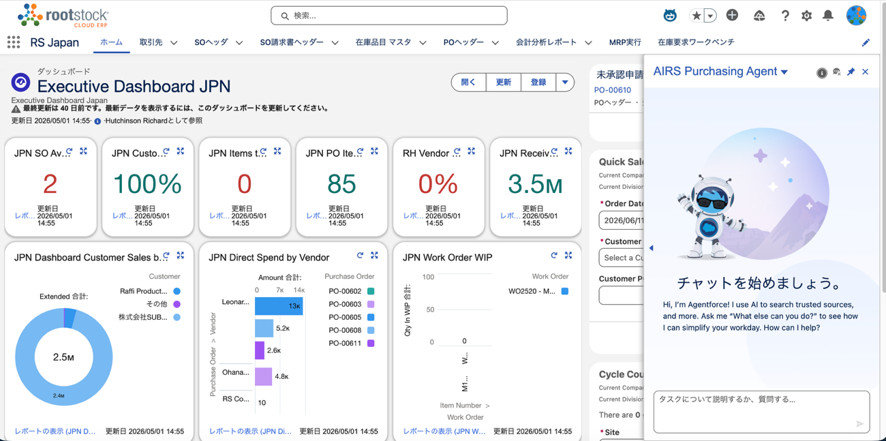The image size is (886, 441).
Task: Open the SOヘッダ tab
Action: tap(211, 42)
